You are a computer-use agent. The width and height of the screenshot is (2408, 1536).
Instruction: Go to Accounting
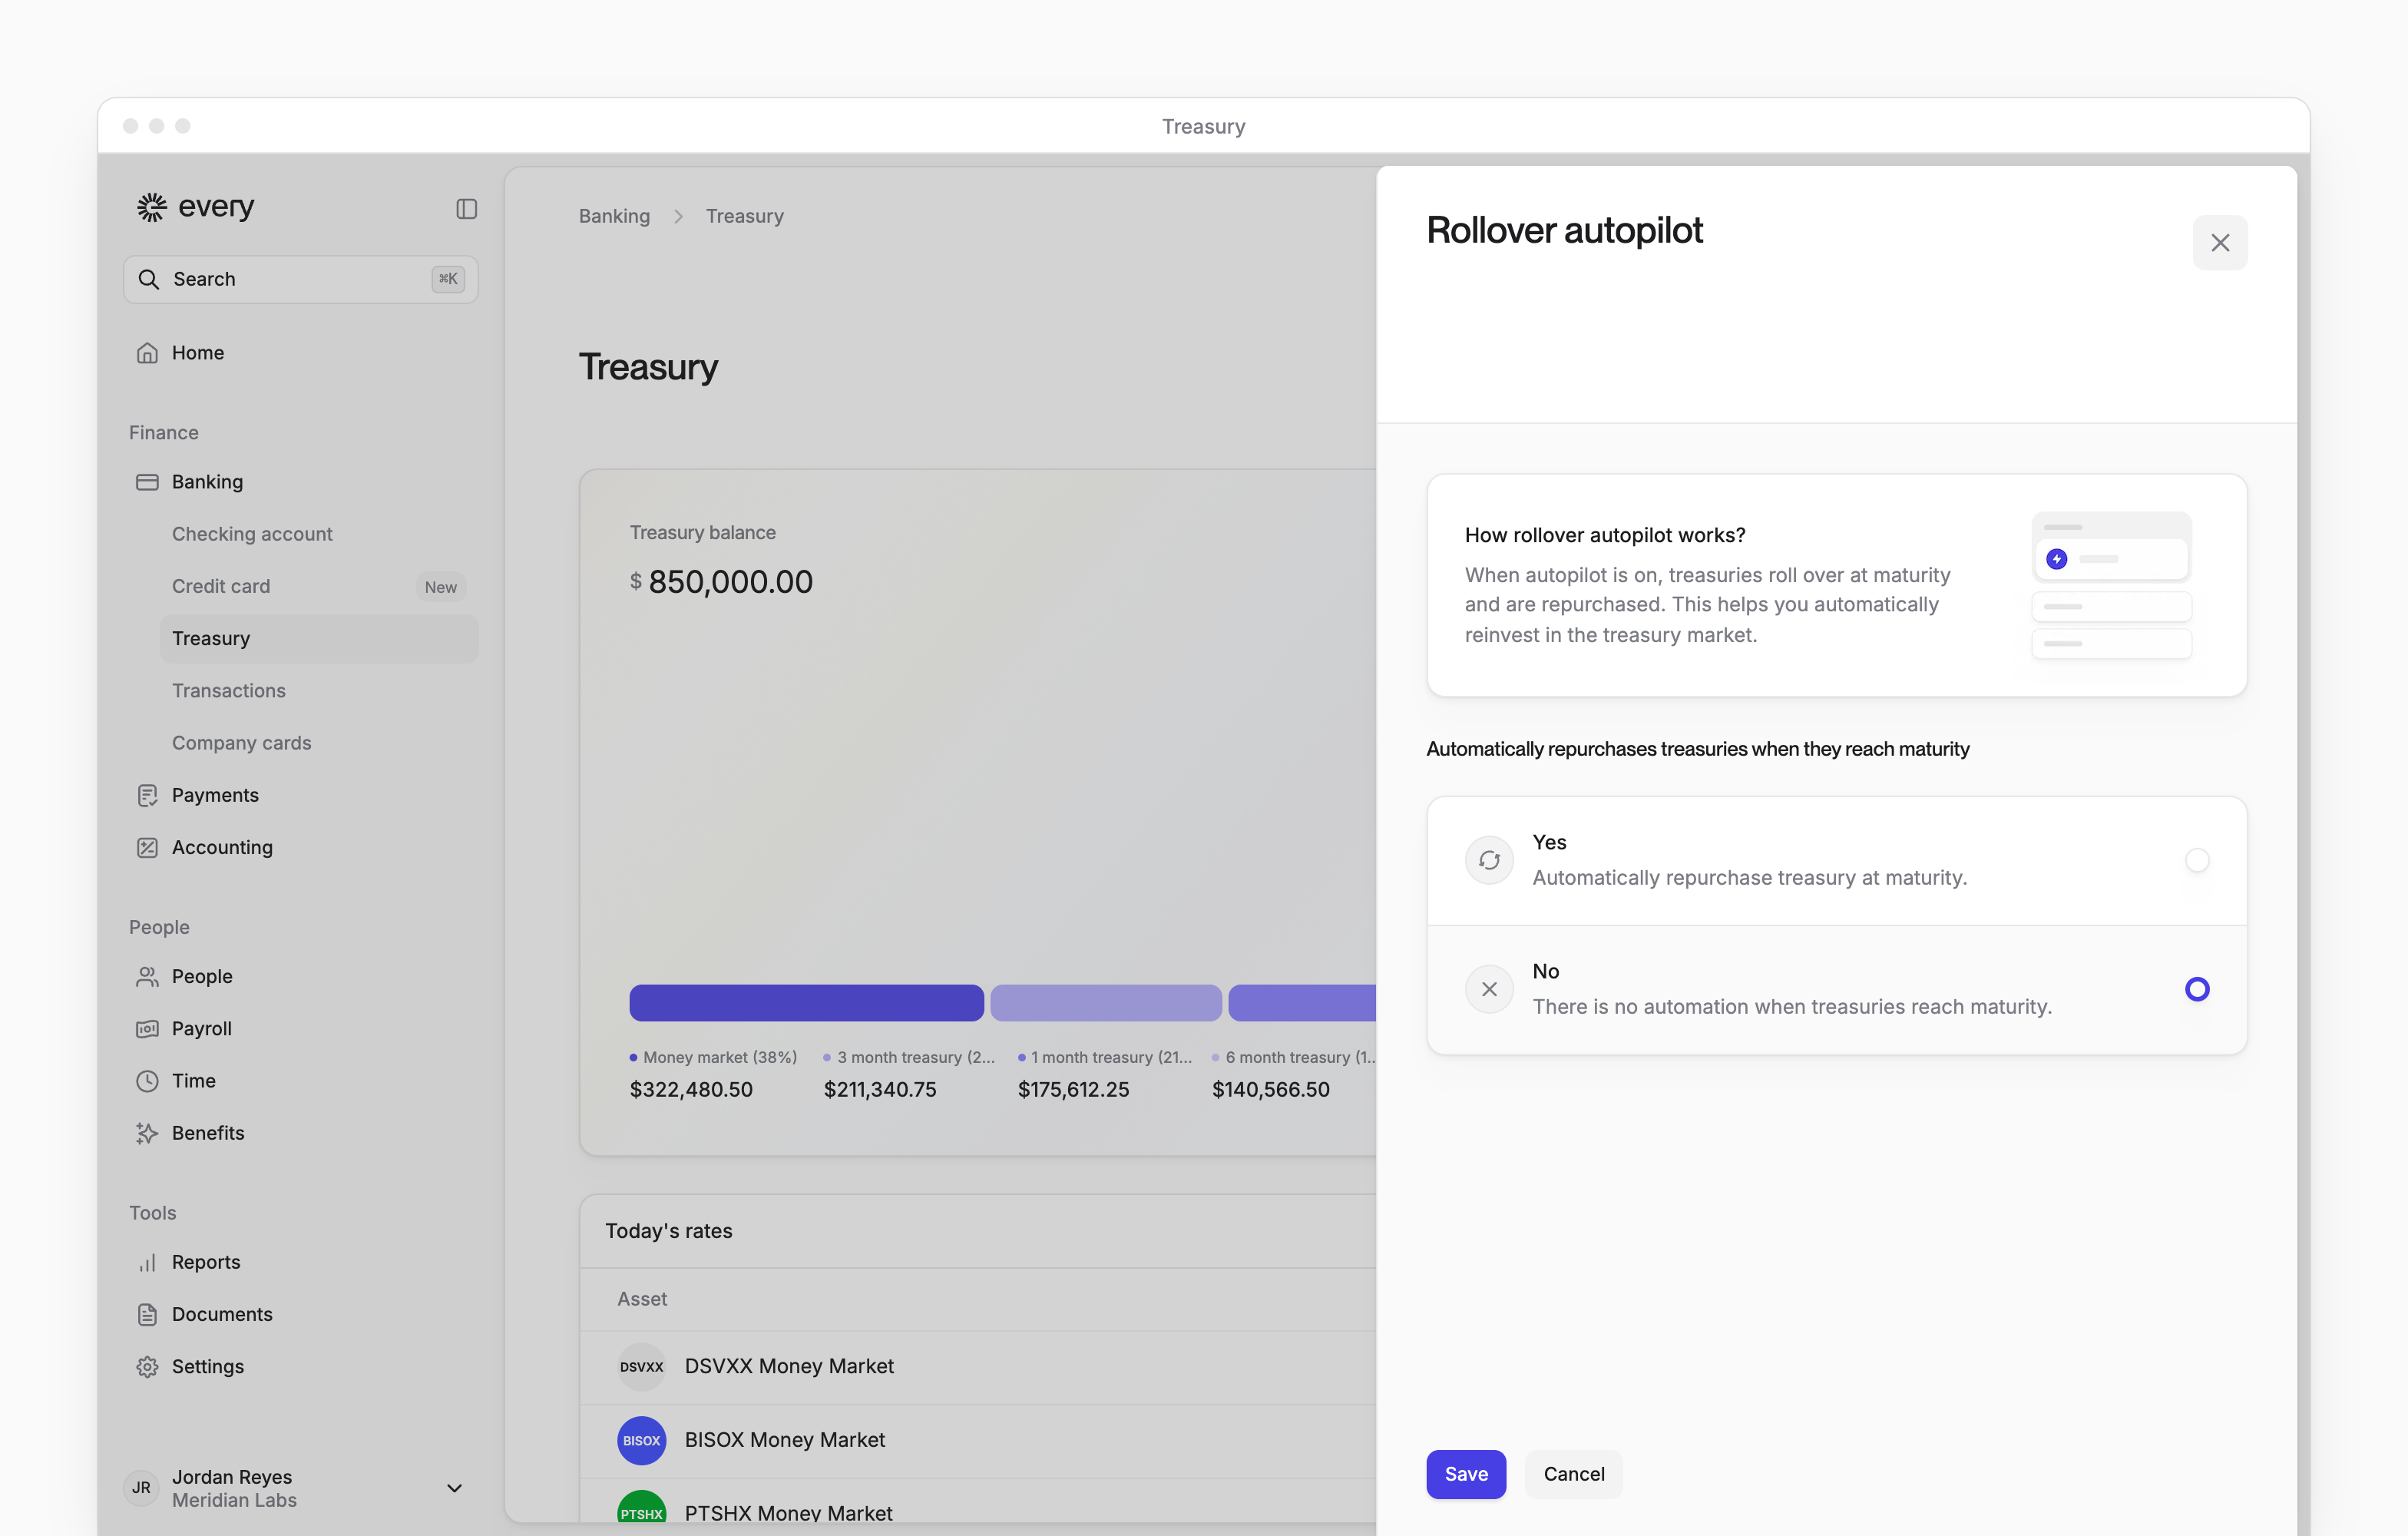click(300, 847)
